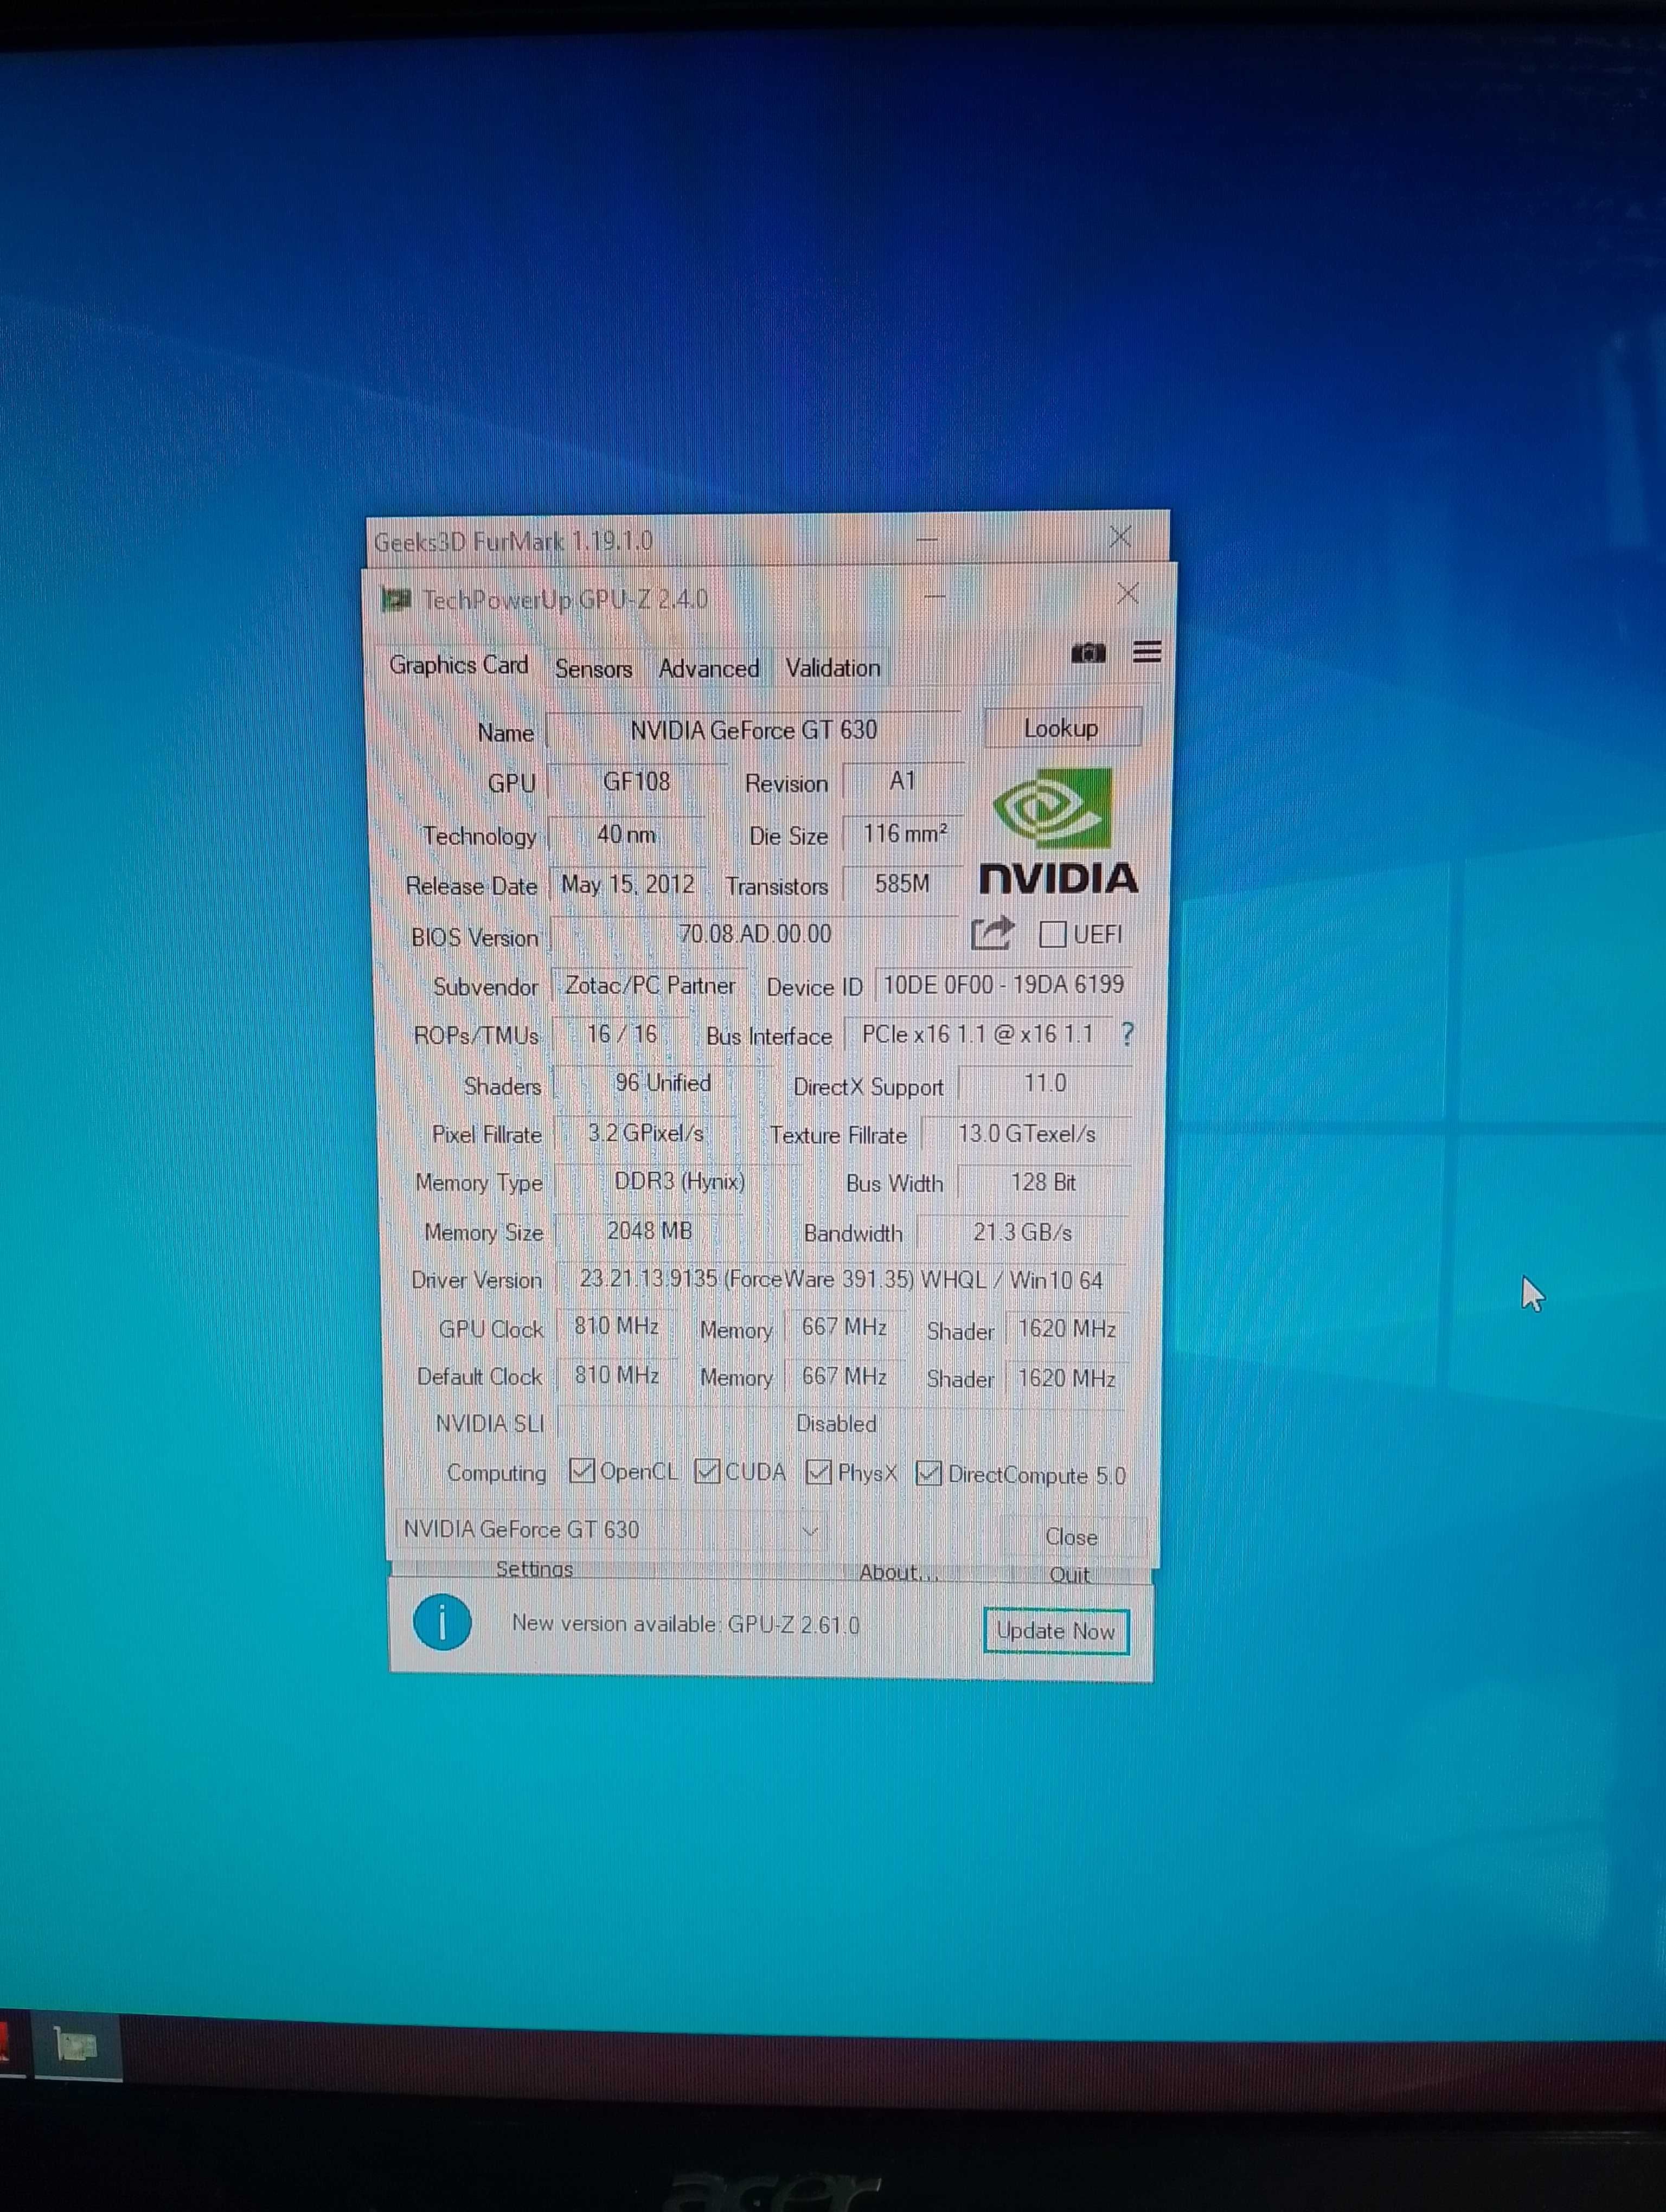Click the GPU-Z title bar app icon

point(396,599)
